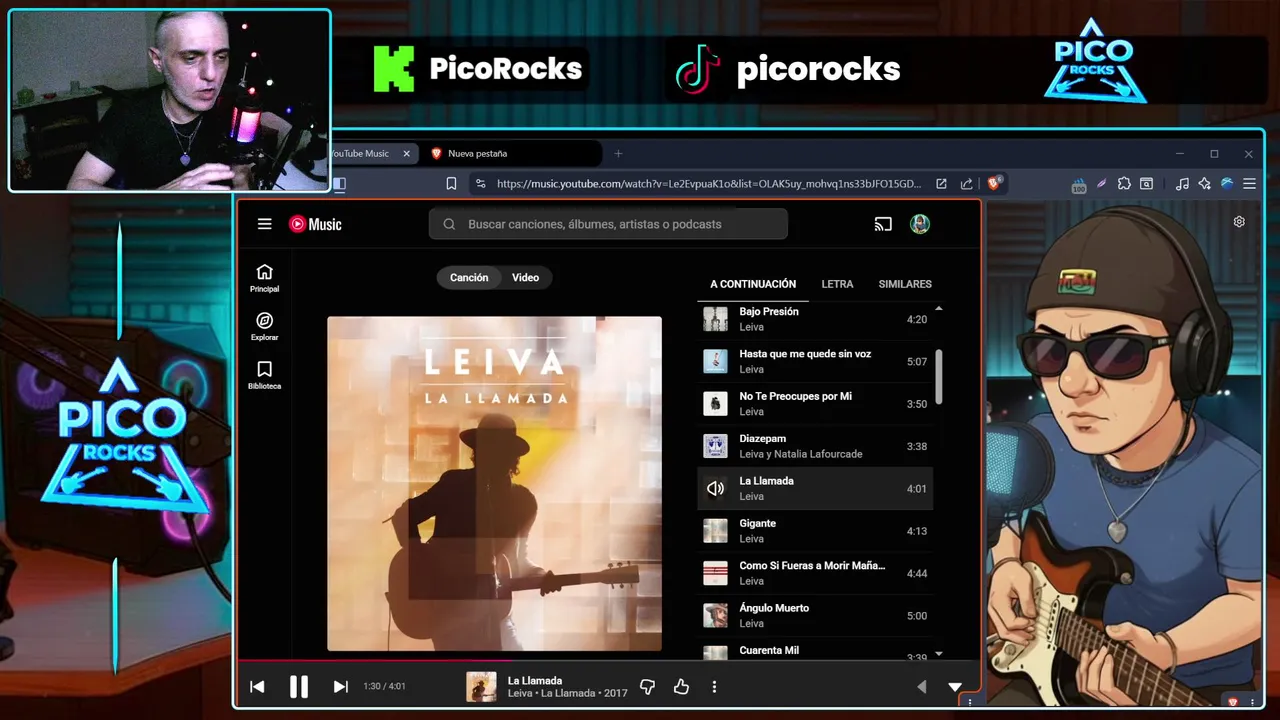Click the cast to device icon
Viewport: 1280px width, 720px height.
pos(883,224)
